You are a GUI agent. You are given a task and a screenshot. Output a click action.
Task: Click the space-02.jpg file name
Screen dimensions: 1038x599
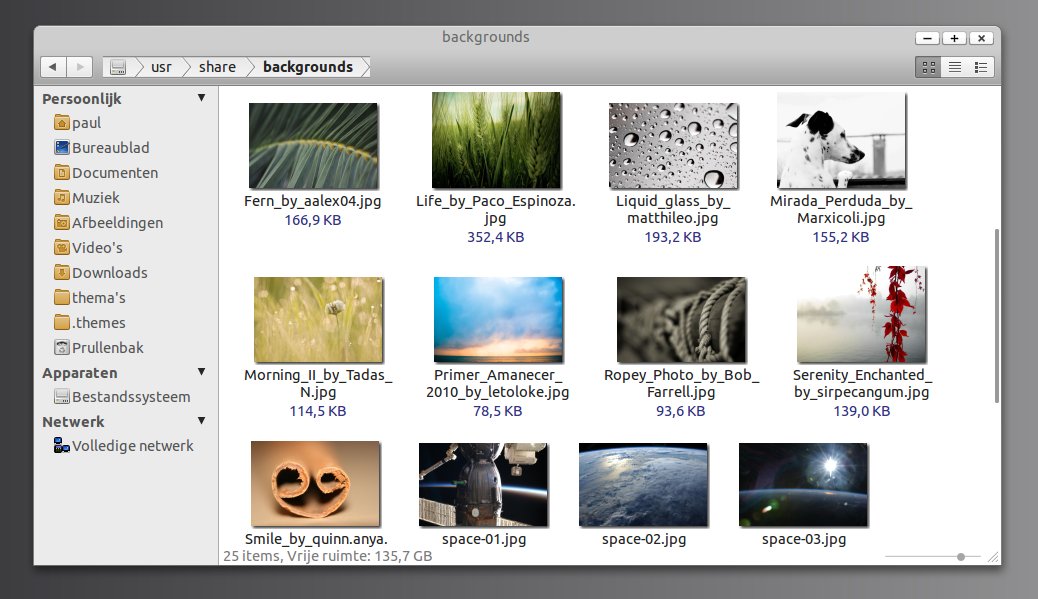[x=644, y=539]
